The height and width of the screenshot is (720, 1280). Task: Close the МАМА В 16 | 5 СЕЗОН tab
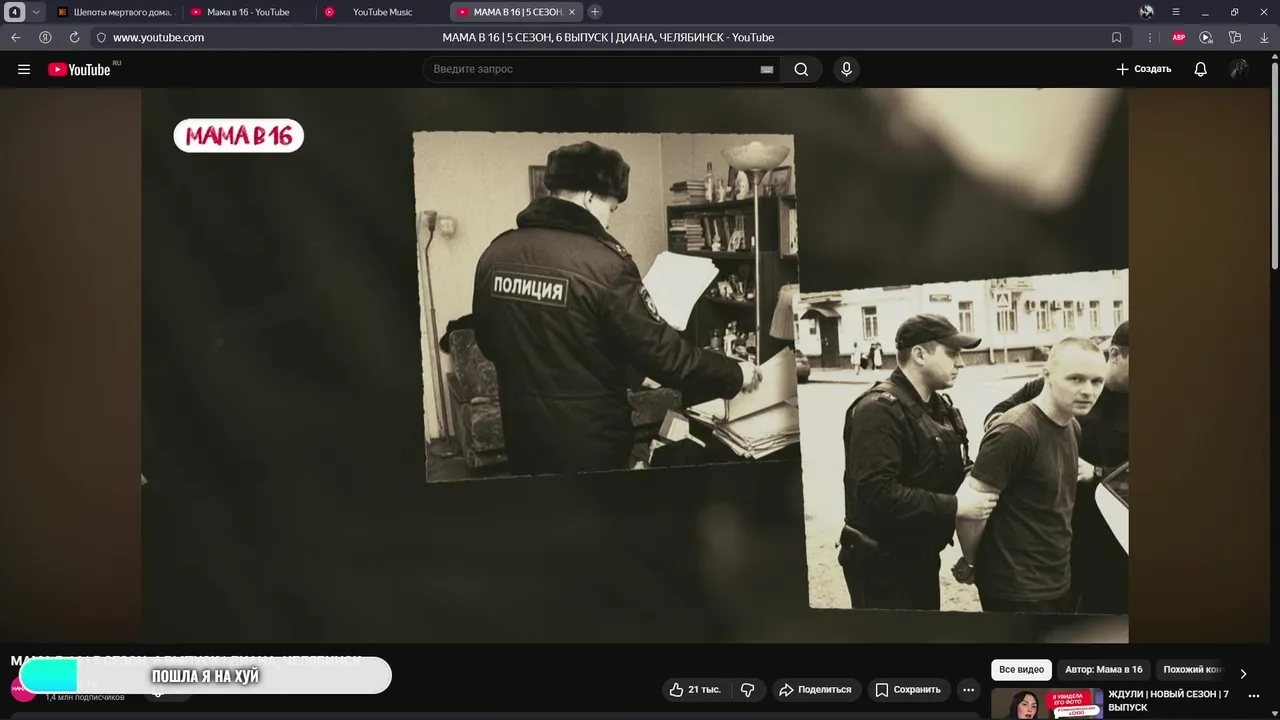(572, 12)
